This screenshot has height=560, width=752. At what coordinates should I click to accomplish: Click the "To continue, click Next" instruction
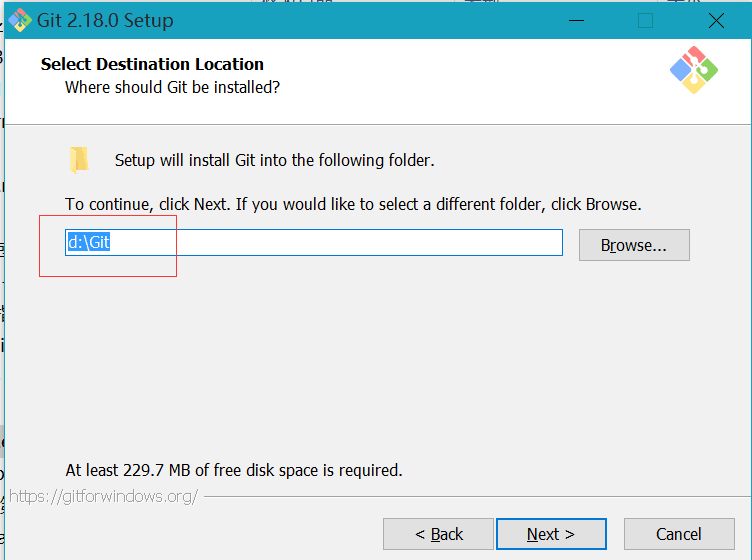pyautogui.click(x=353, y=204)
